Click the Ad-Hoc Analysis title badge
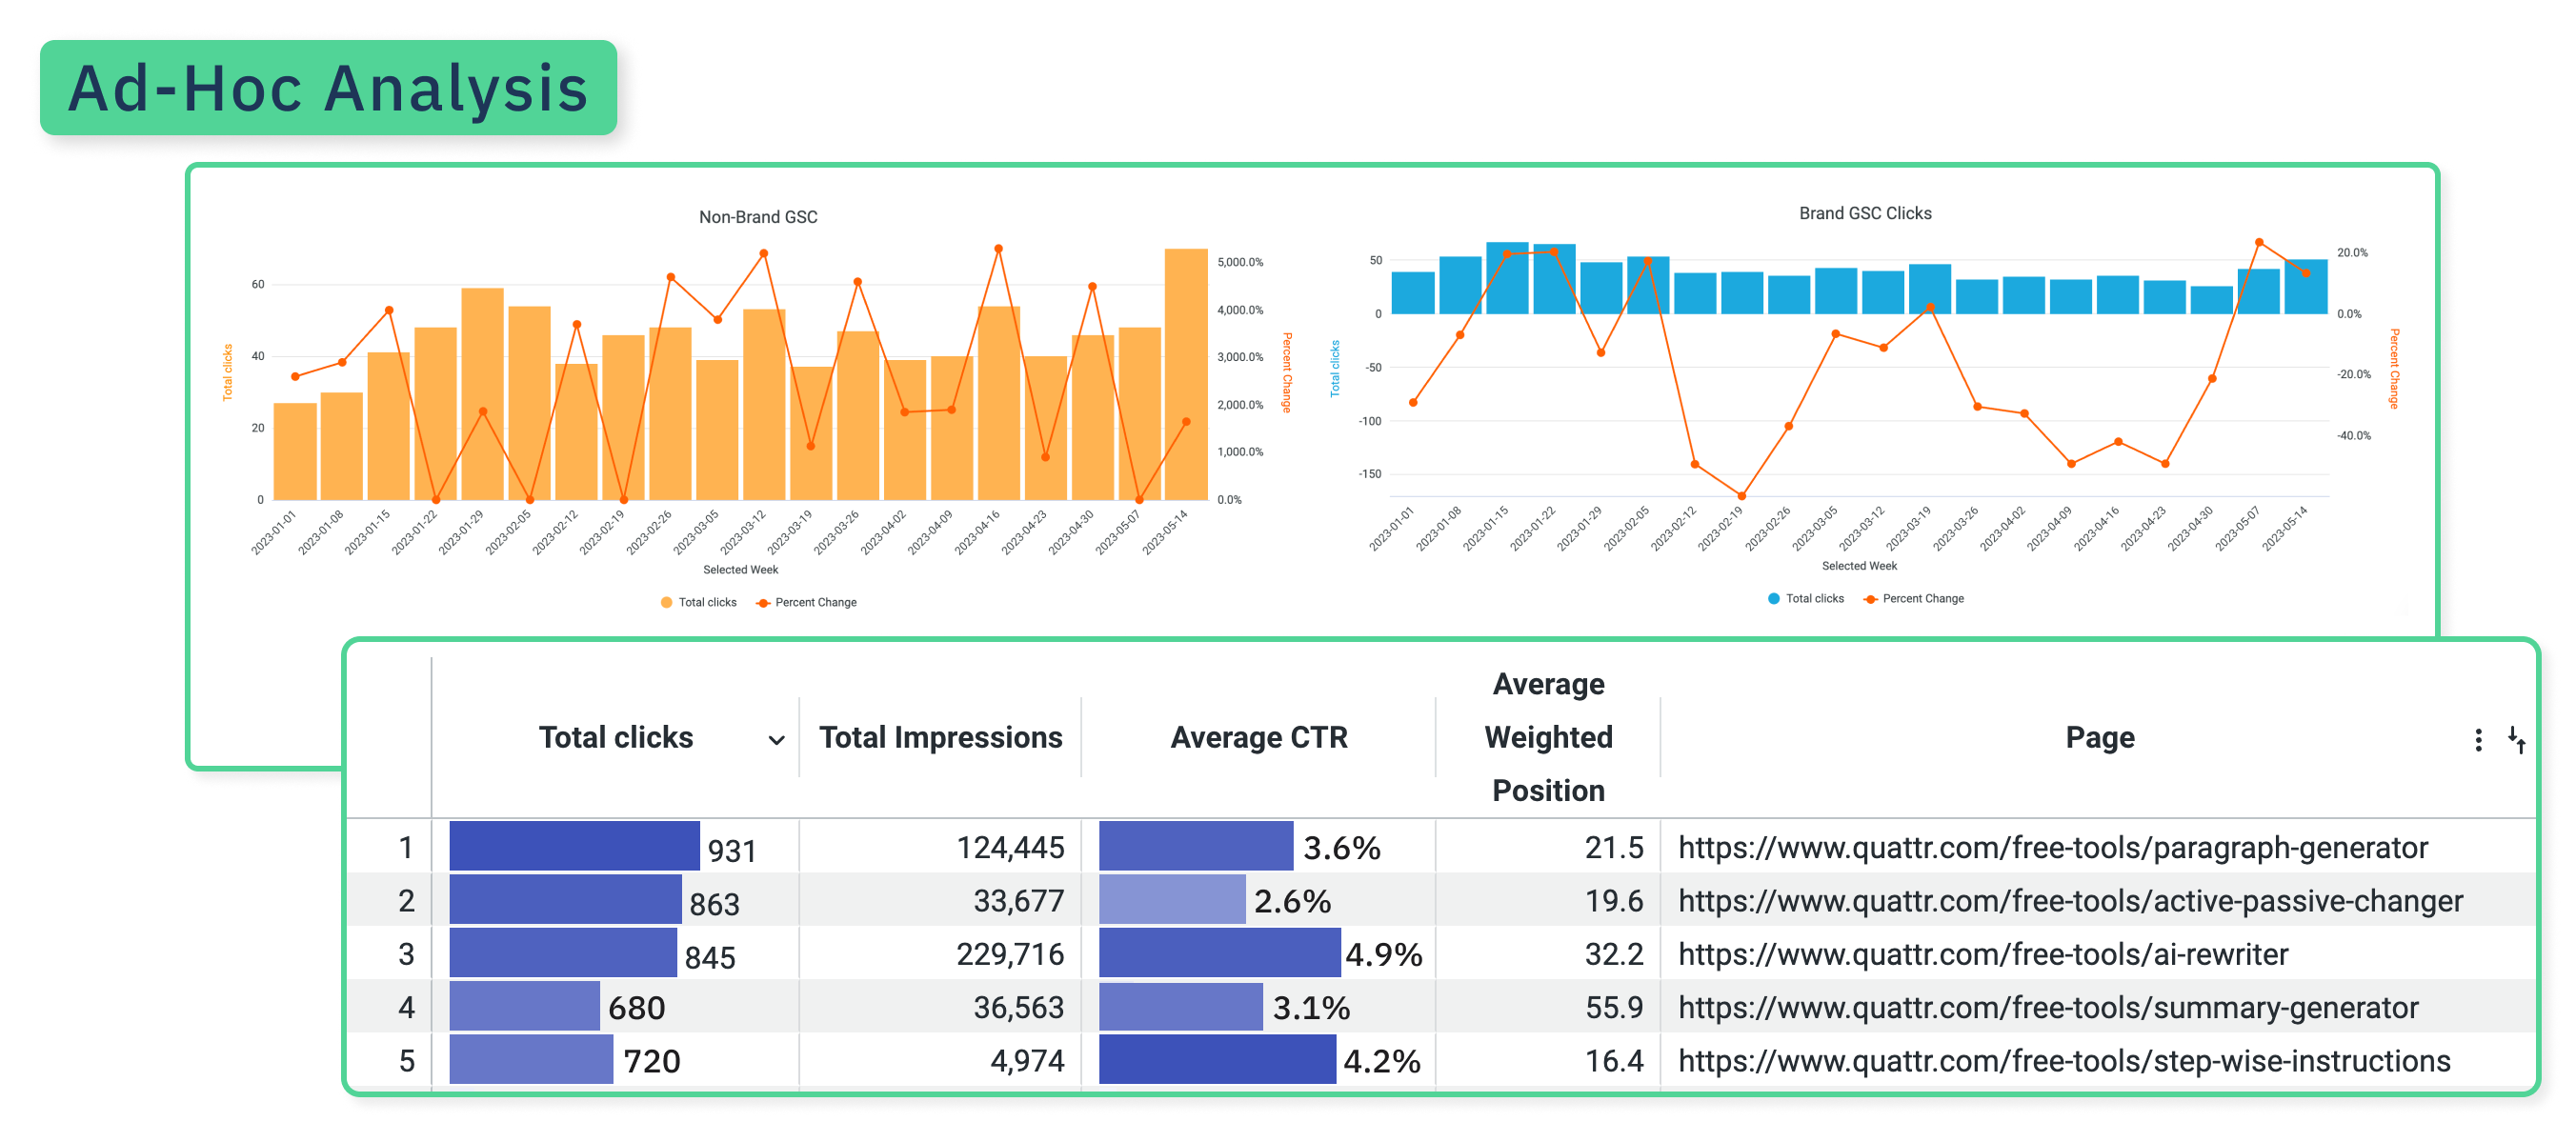Image resolution: width=2576 pixels, height=1122 pixels. [x=328, y=88]
